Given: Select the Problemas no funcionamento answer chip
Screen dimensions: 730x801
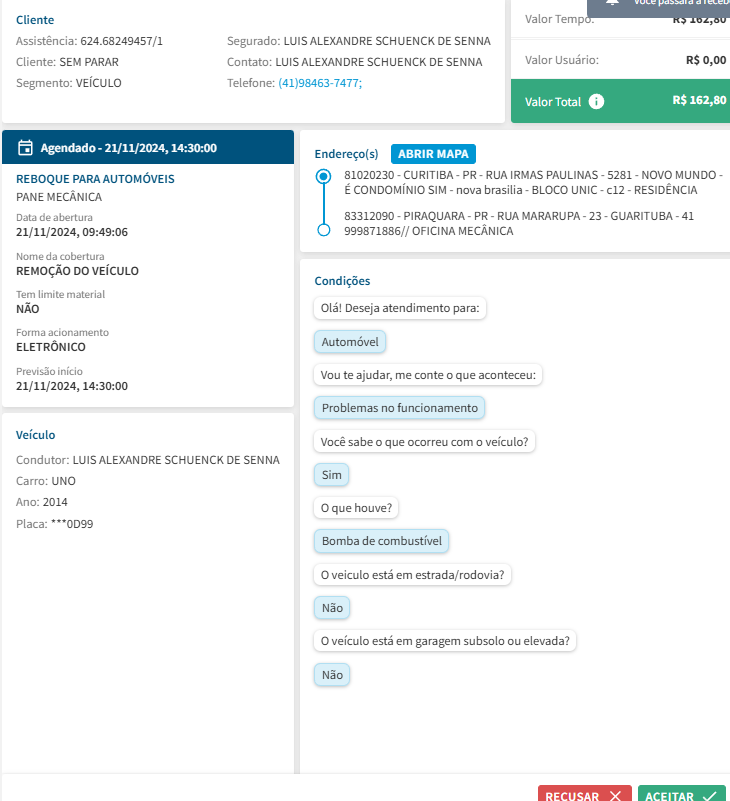Looking at the screenshot, I should coord(399,408).
